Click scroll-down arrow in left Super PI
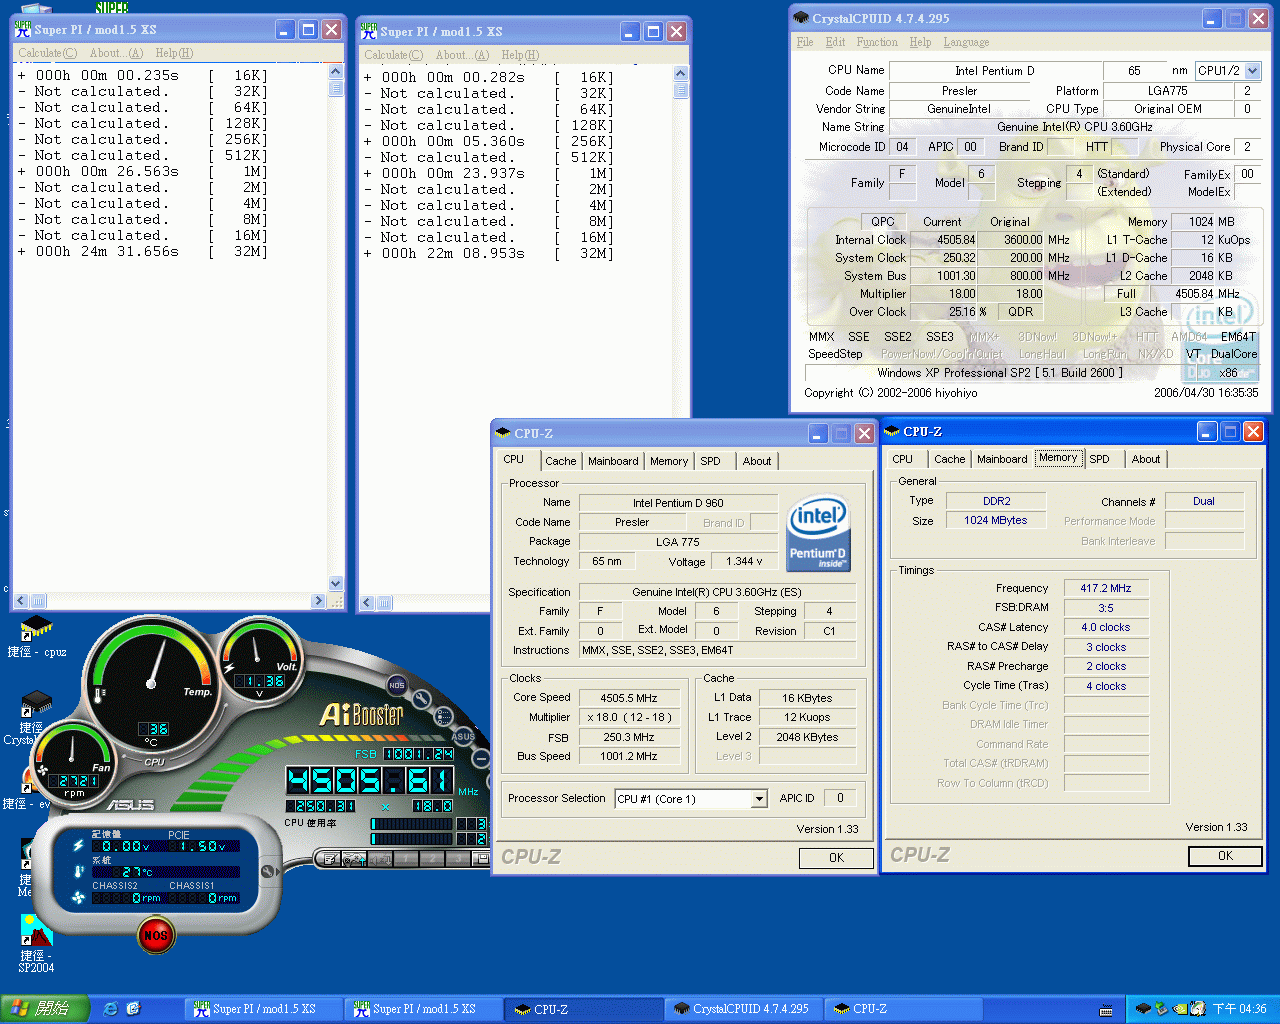This screenshot has width=1280, height=1024. 335,583
